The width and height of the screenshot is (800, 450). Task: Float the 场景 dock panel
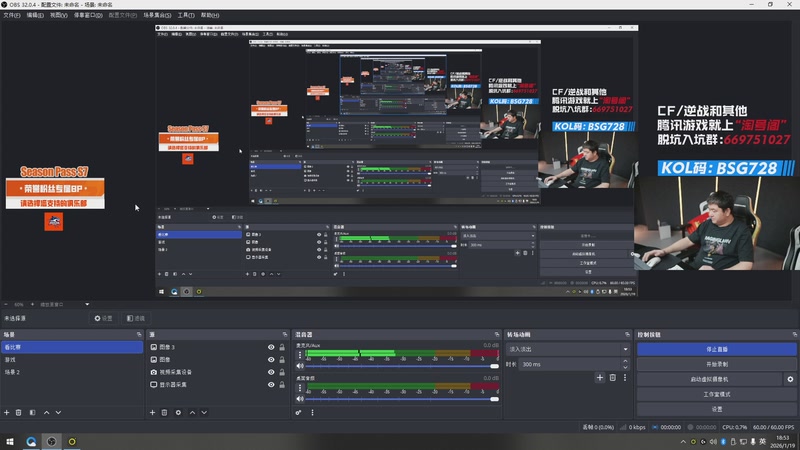point(139,335)
